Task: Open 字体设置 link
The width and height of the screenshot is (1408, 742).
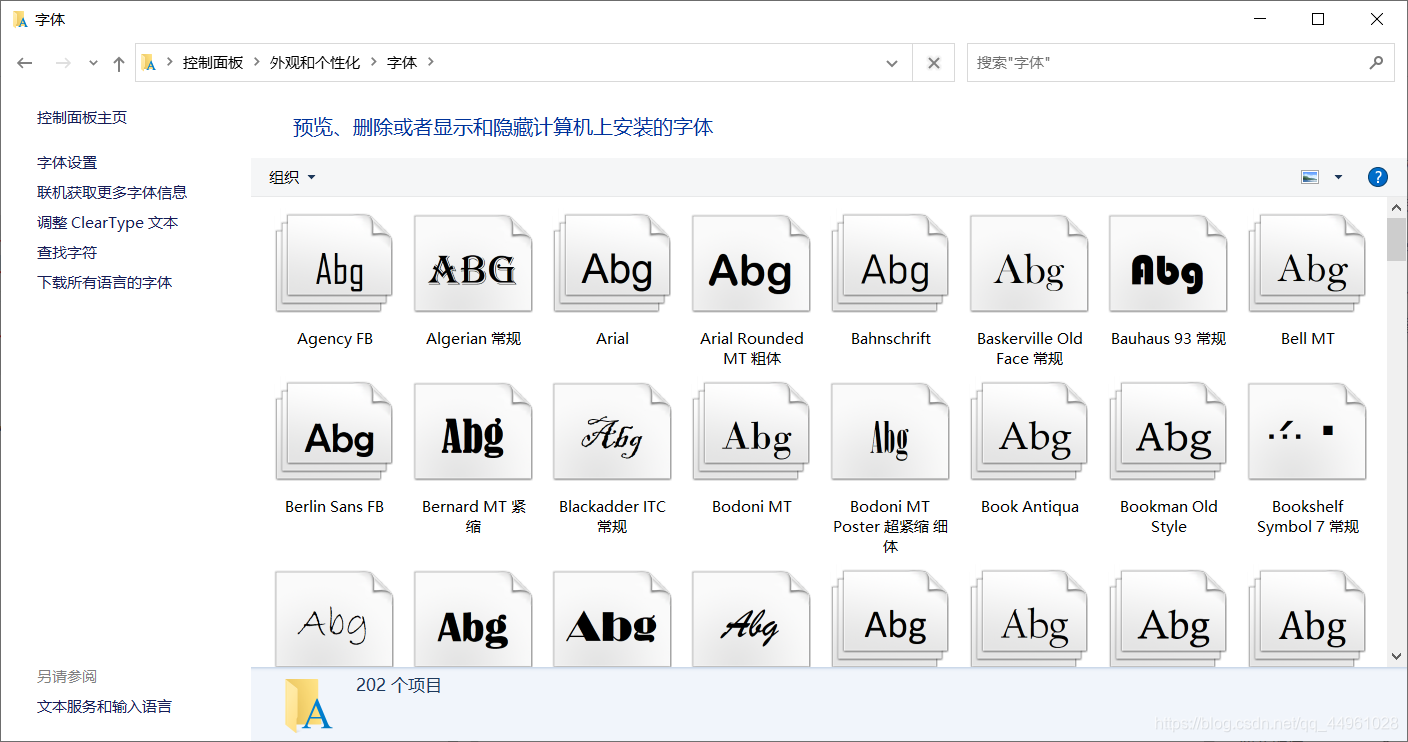Action: point(67,162)
